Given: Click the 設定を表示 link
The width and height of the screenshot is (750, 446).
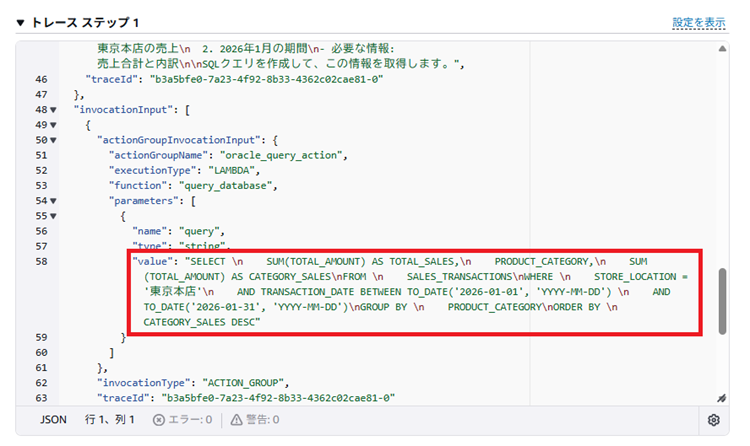Looking at the screenshot, I should (x=698, y=22).
